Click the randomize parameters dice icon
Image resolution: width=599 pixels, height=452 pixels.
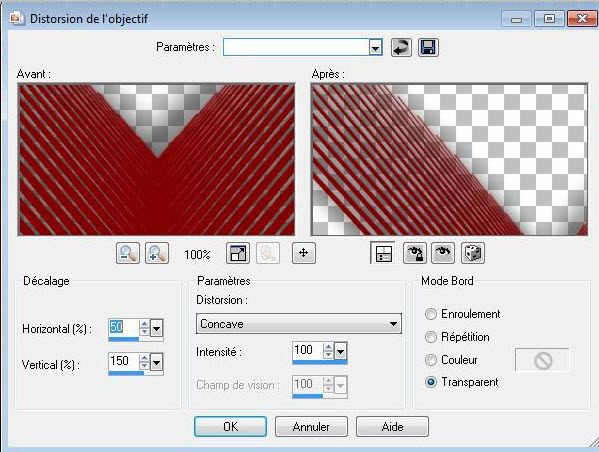point(473,253)
